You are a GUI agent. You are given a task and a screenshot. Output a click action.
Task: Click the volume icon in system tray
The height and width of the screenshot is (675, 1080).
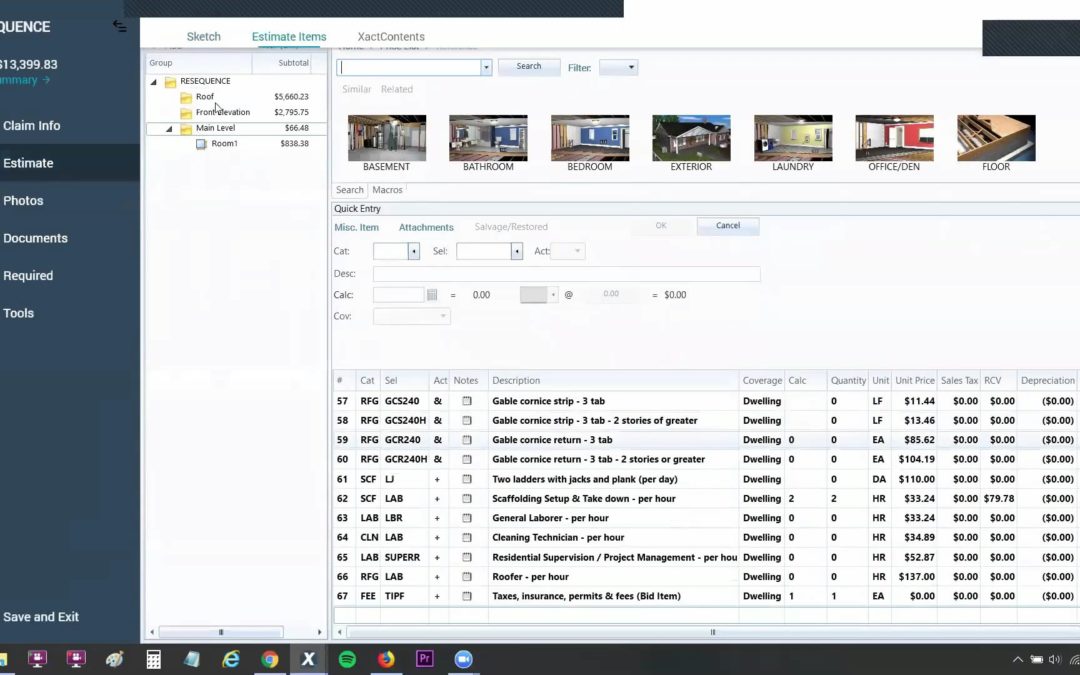point(1055,659)
